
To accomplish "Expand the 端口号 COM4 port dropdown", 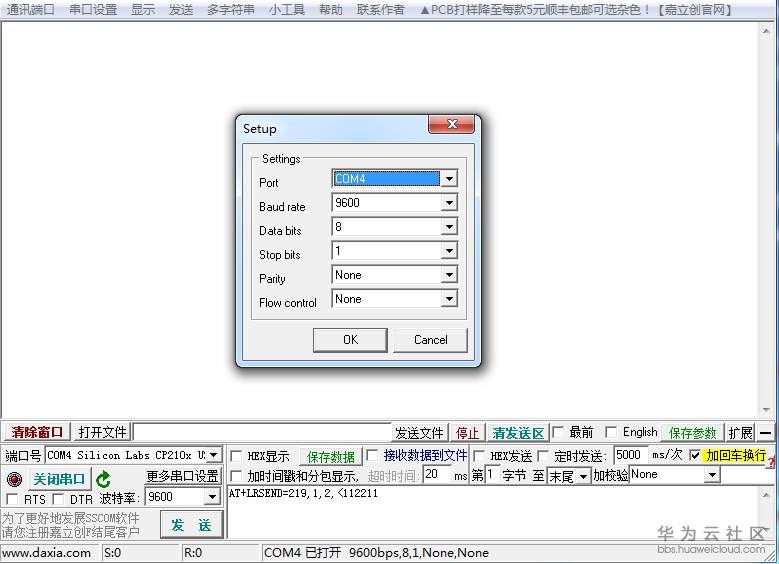I will click(213, 455).
